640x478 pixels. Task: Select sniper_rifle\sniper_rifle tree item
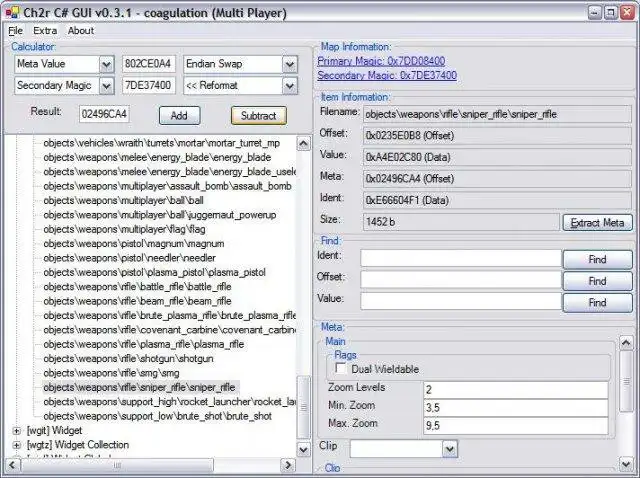pyautogui.click(x=139, y=387)
